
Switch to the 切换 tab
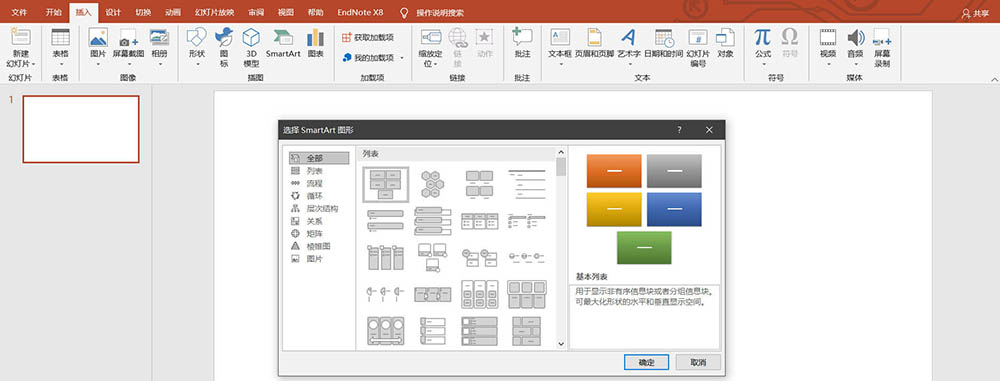click(x=143, y=13)
